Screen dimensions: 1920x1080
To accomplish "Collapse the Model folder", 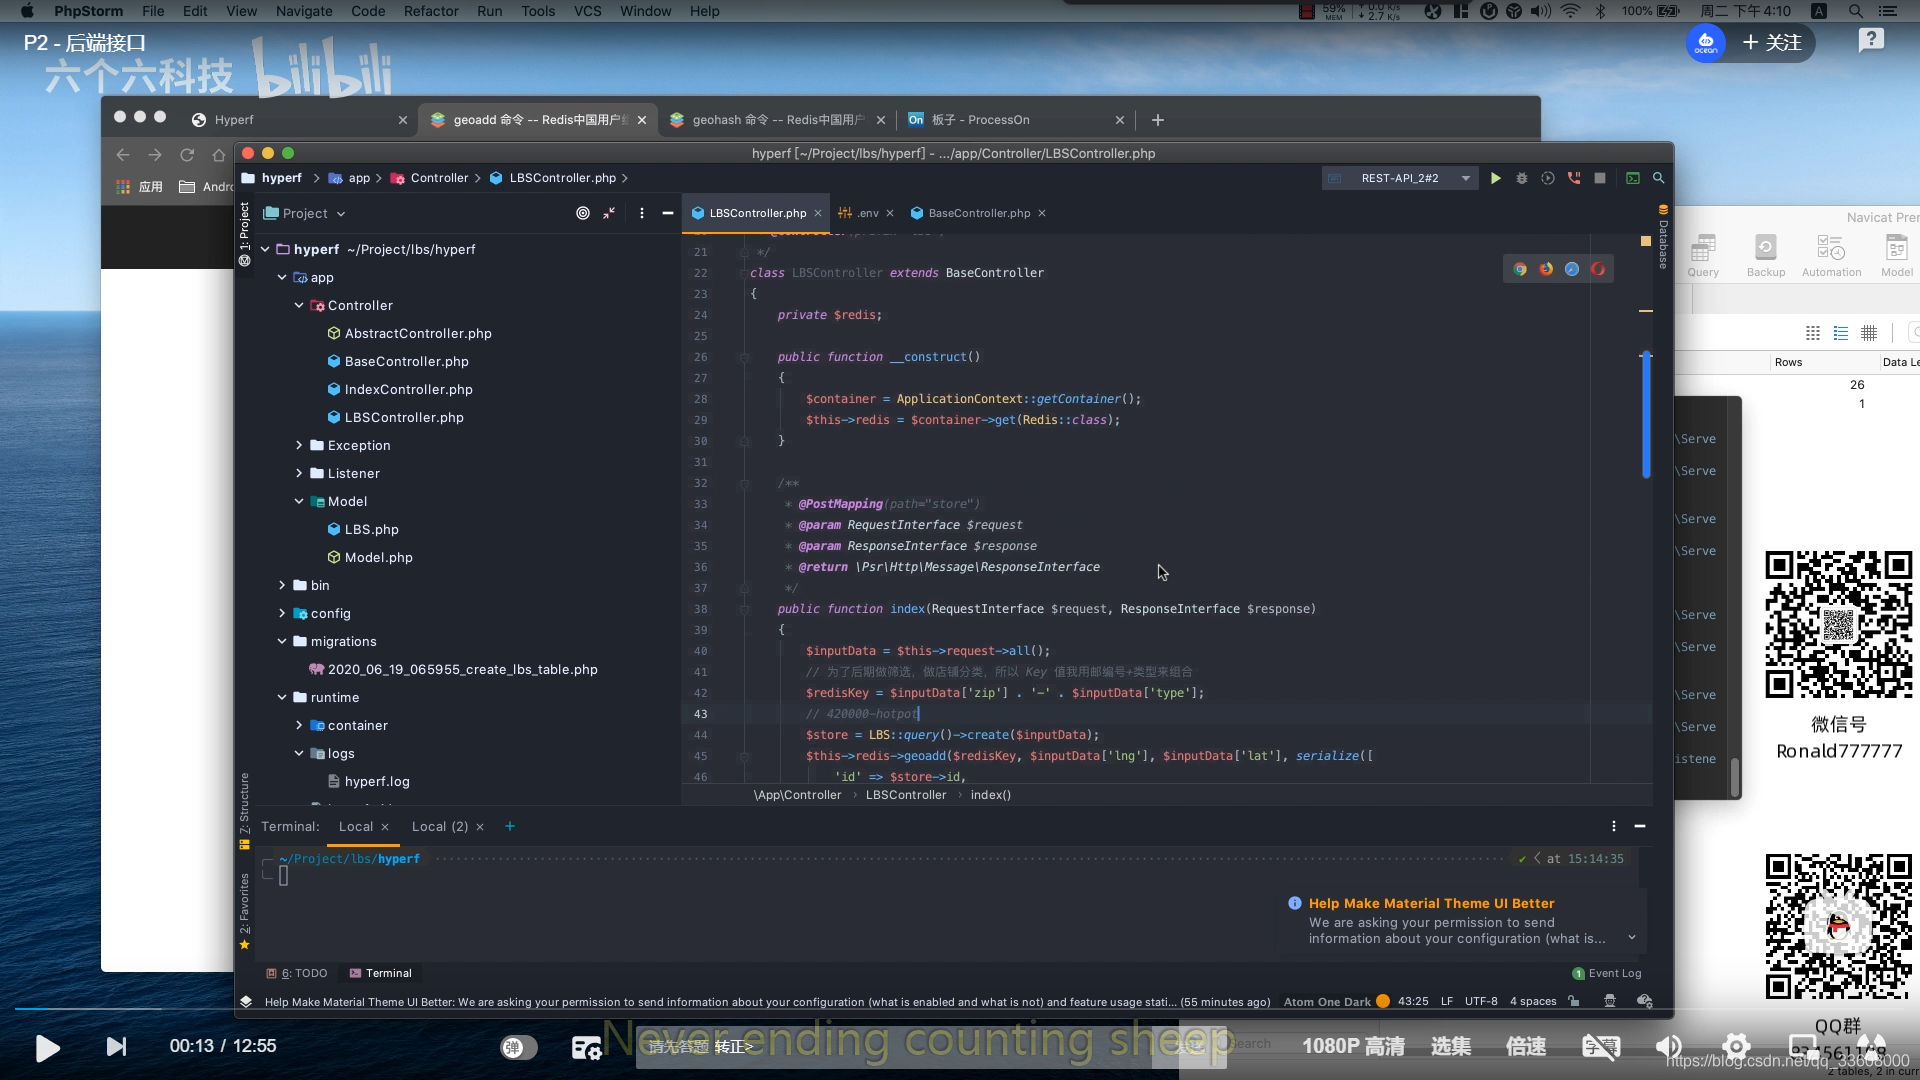I will [x=299, y=501].
